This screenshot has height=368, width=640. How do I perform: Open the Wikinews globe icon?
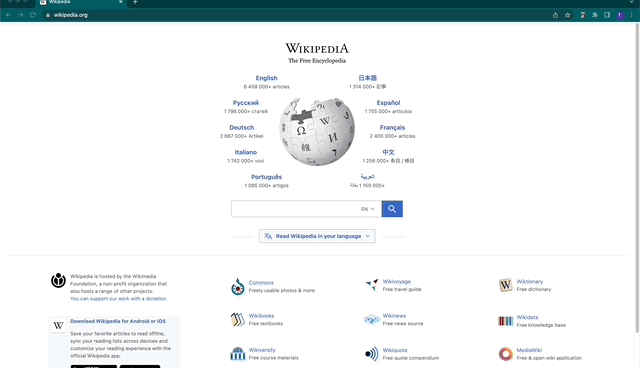371,319
